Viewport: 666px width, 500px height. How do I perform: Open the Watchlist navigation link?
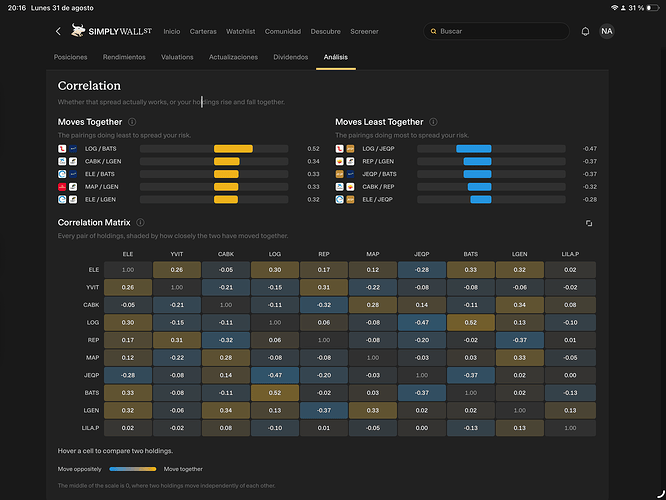(240, 31)
